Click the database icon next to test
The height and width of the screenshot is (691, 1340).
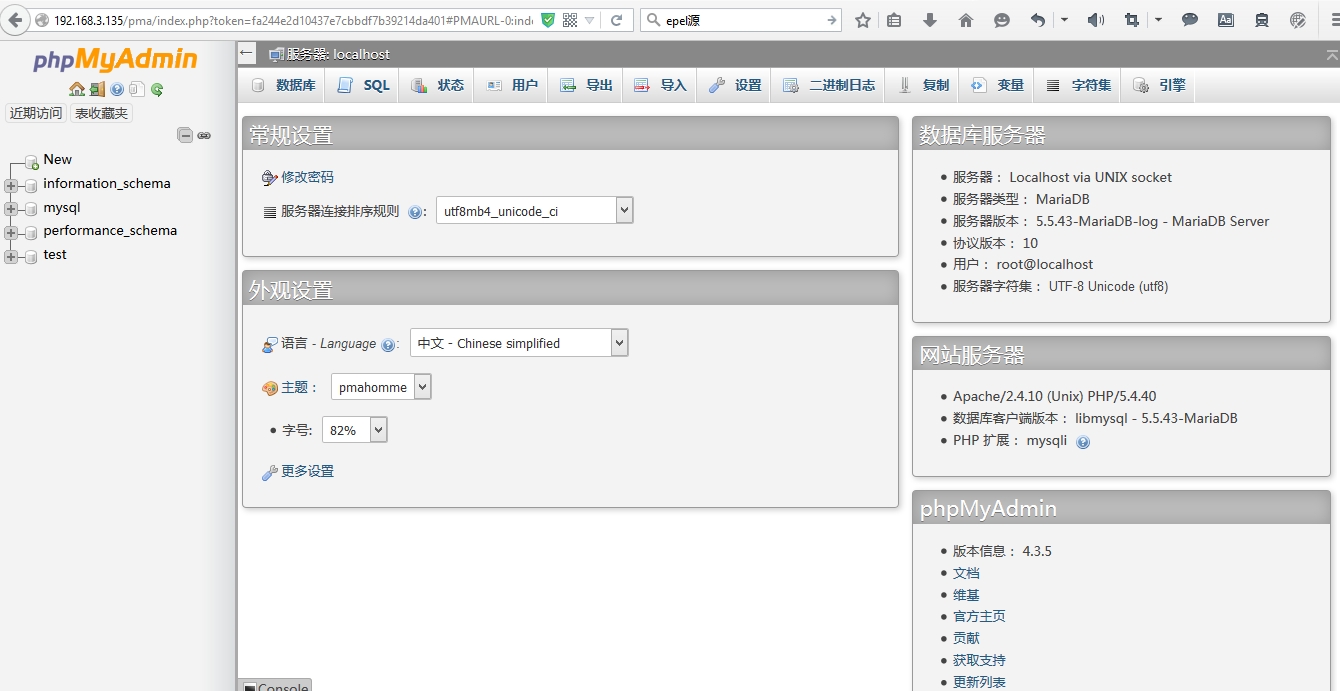[x=32, y=256]
